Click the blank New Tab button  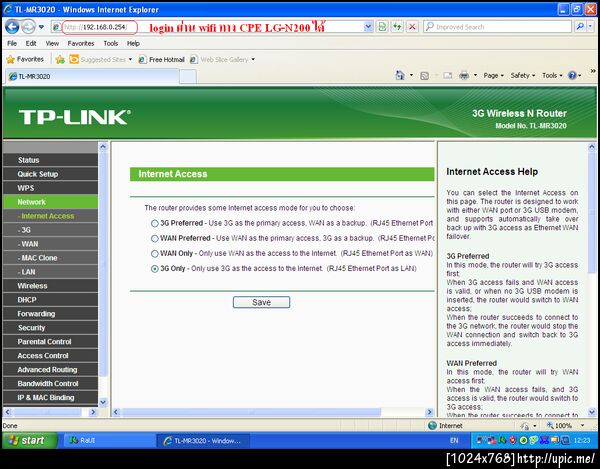pyautogui.click(x=188, y=77)
